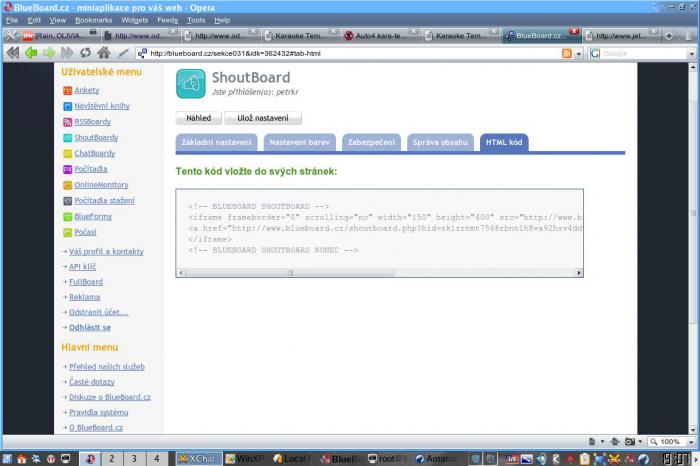This screenshot has width=700, height=466.
Task: Switch to virtual desktop 3 in taskbar
Action: click(x=134, y=458)
